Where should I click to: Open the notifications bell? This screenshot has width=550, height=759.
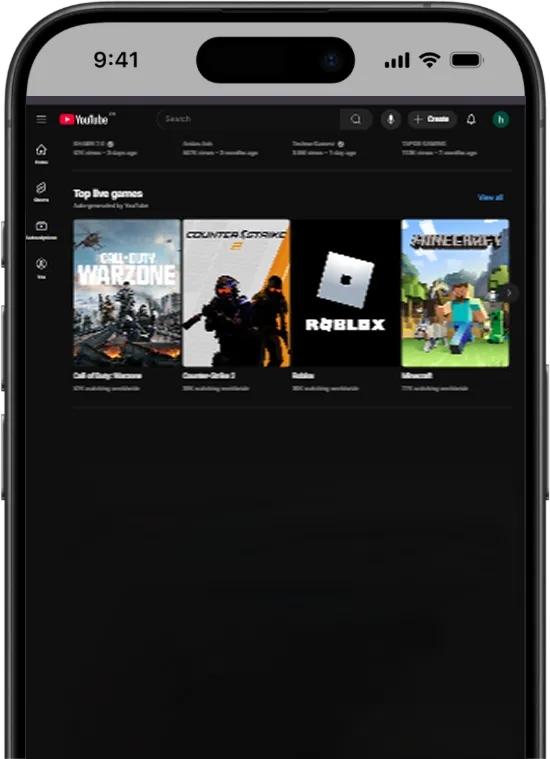tap(471, 119)
